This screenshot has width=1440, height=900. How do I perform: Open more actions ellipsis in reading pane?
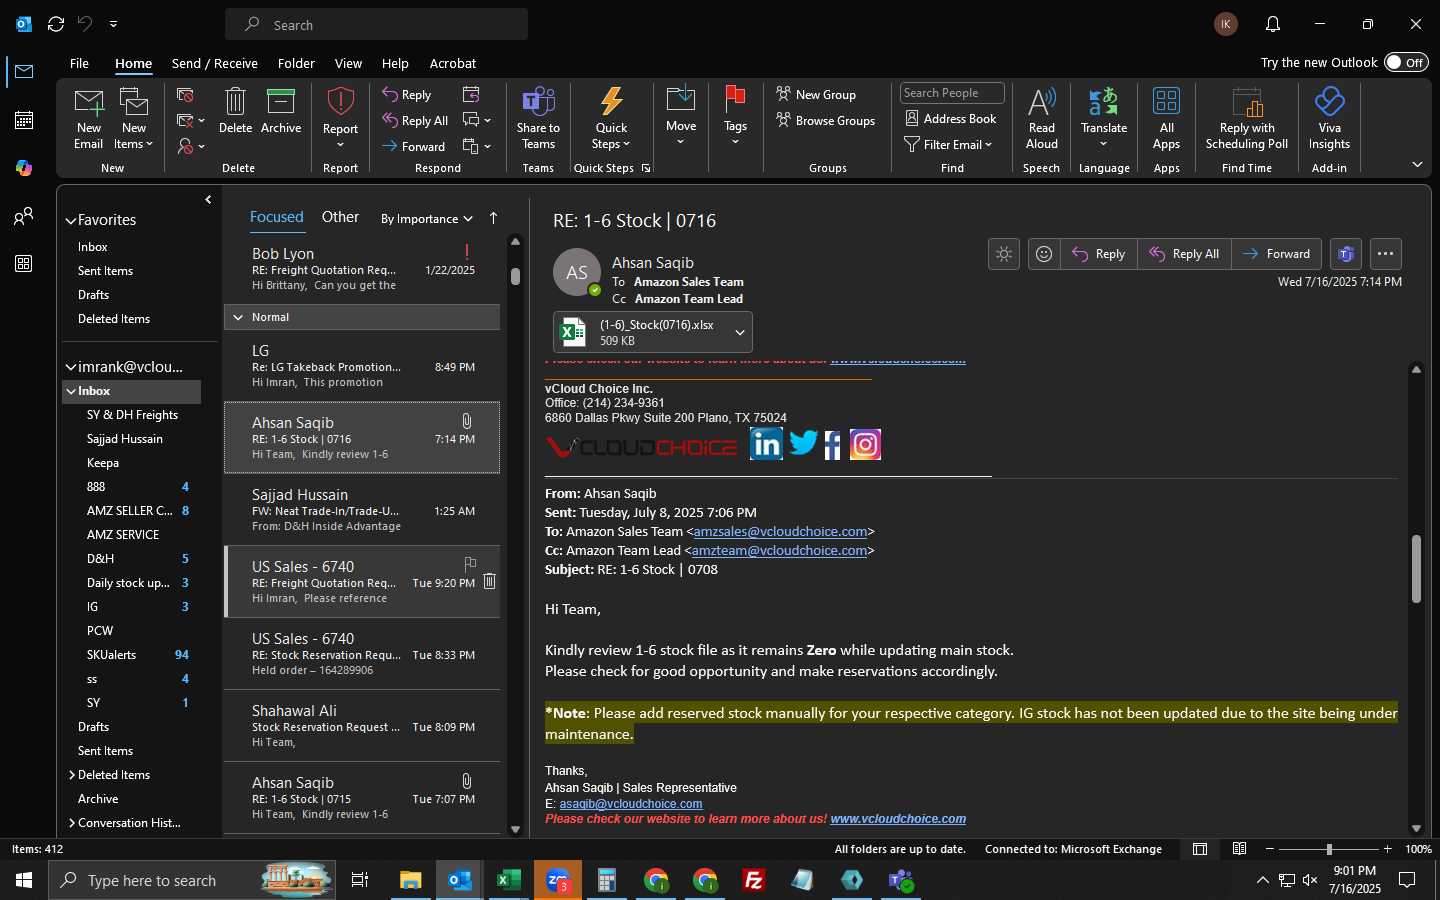[1385, 254]
